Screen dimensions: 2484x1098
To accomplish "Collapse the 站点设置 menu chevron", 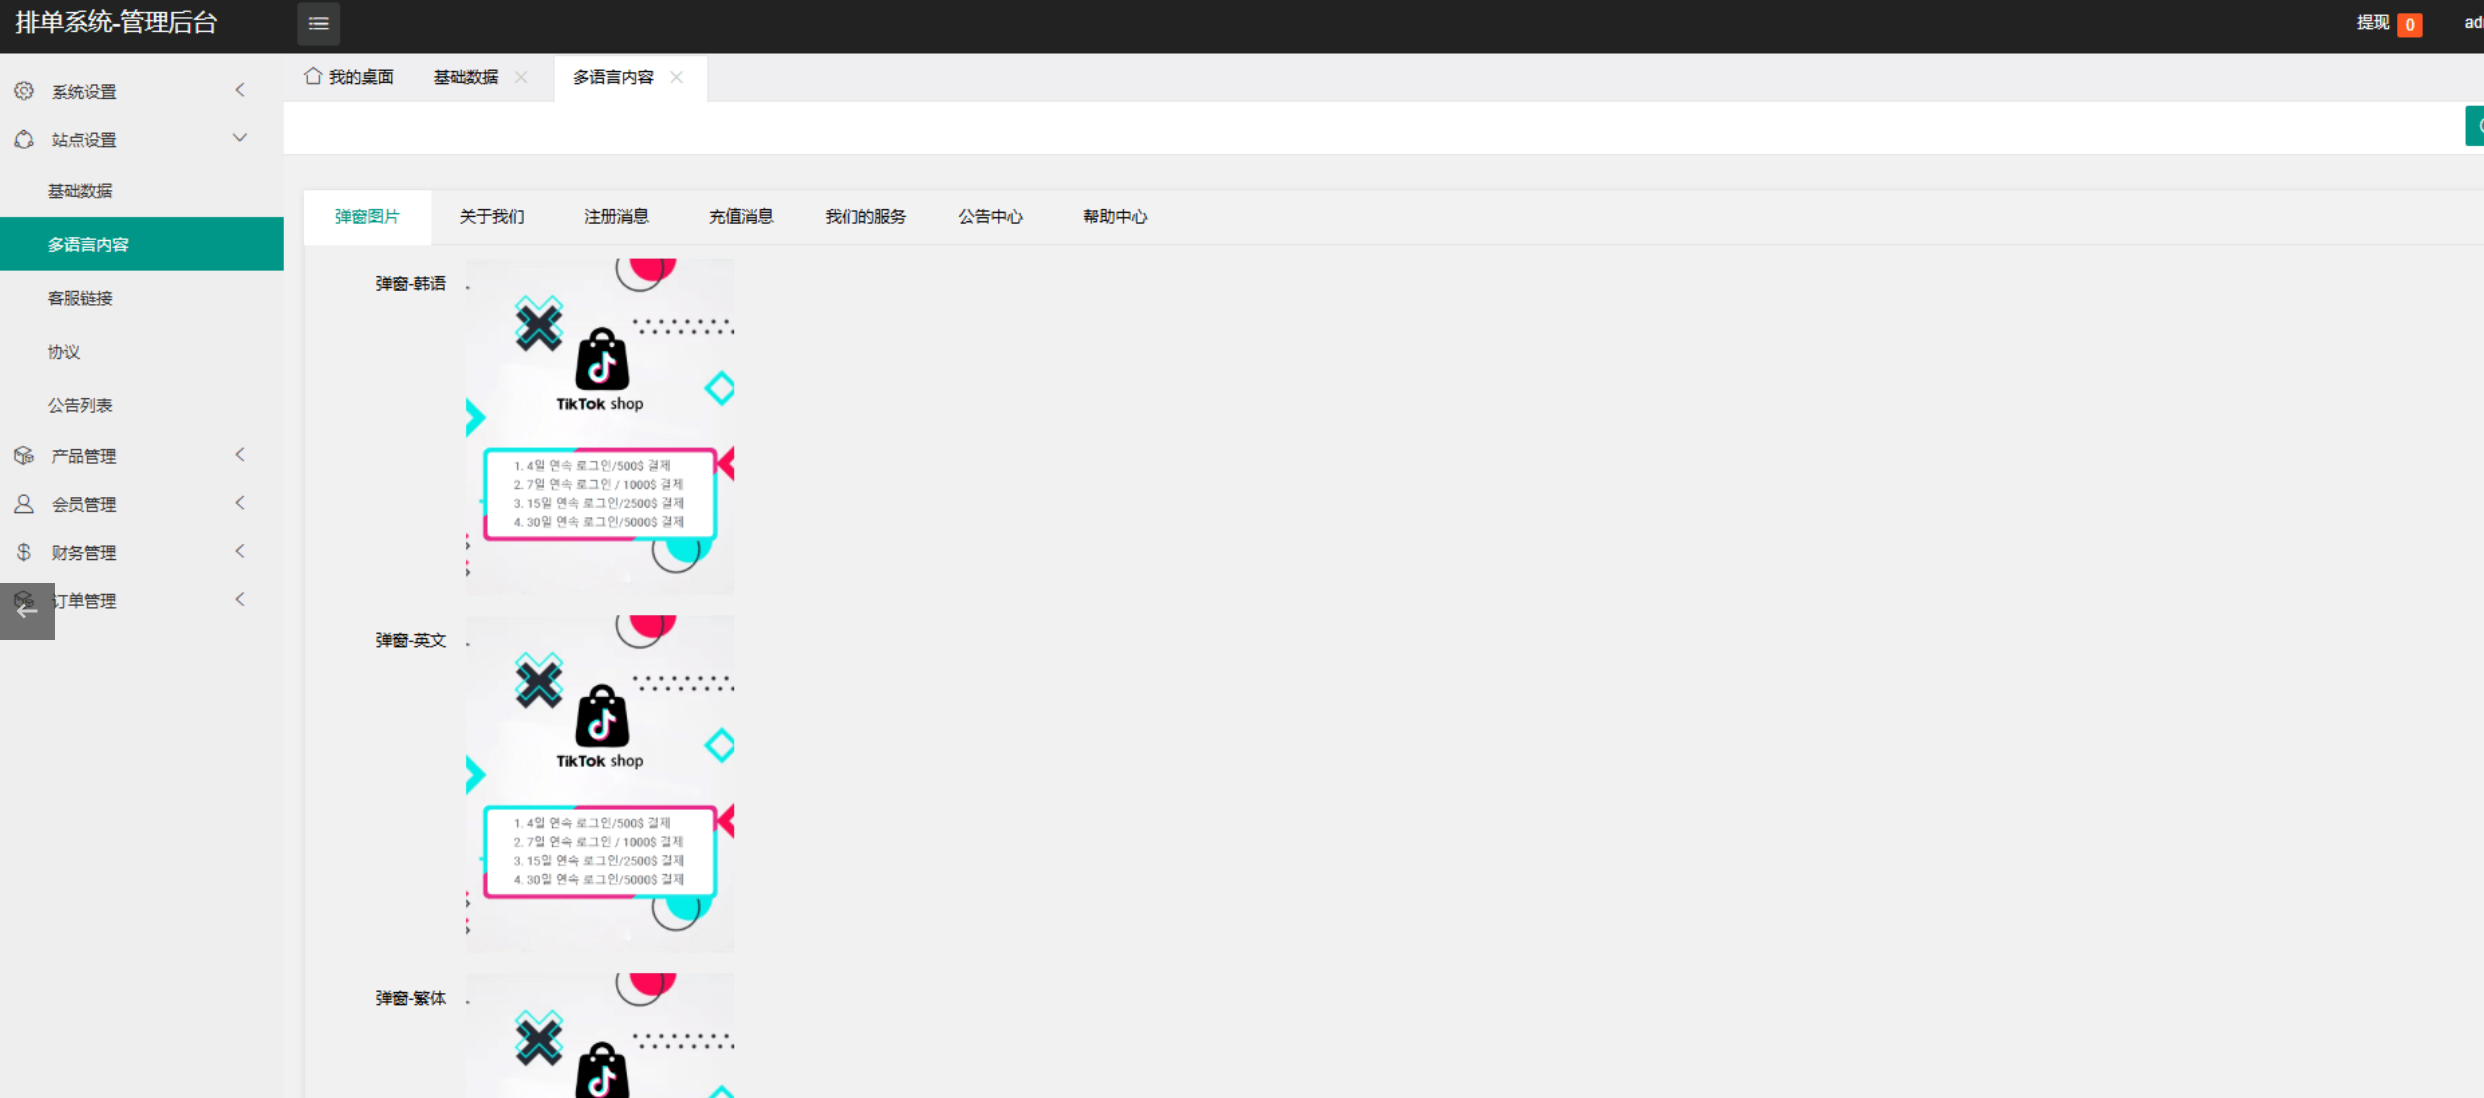I will point(240,138).
